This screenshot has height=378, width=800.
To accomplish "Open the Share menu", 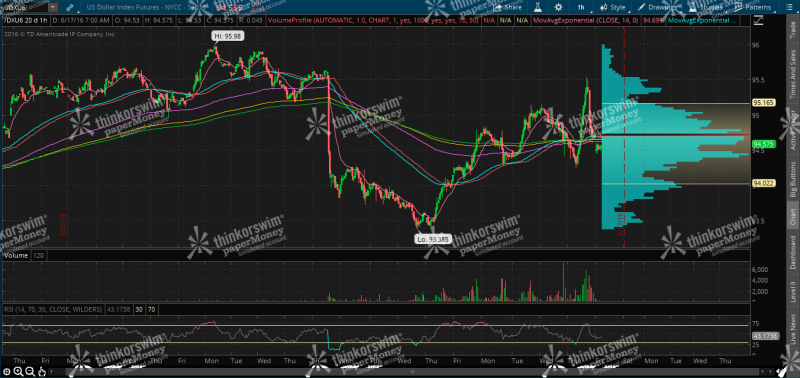I will pos(507,7).
